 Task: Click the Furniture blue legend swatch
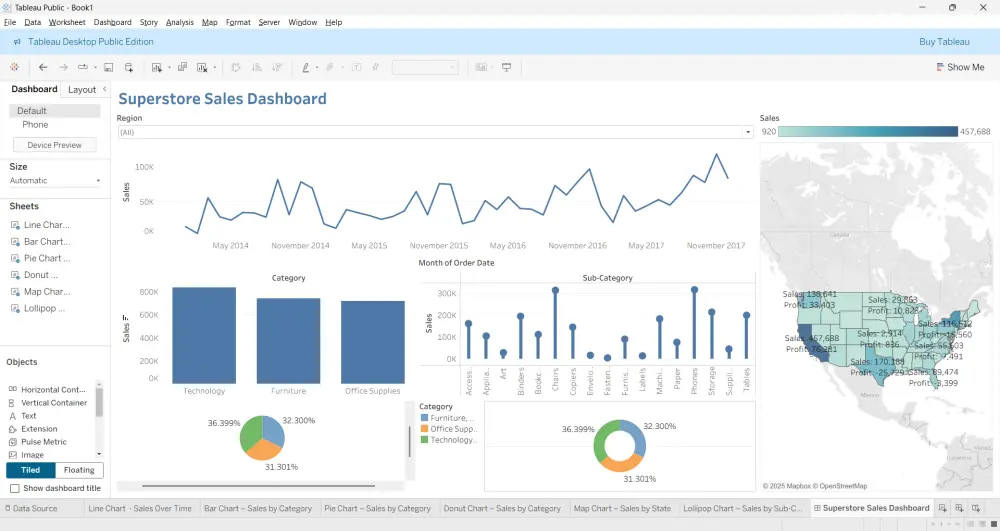(424, 418)
